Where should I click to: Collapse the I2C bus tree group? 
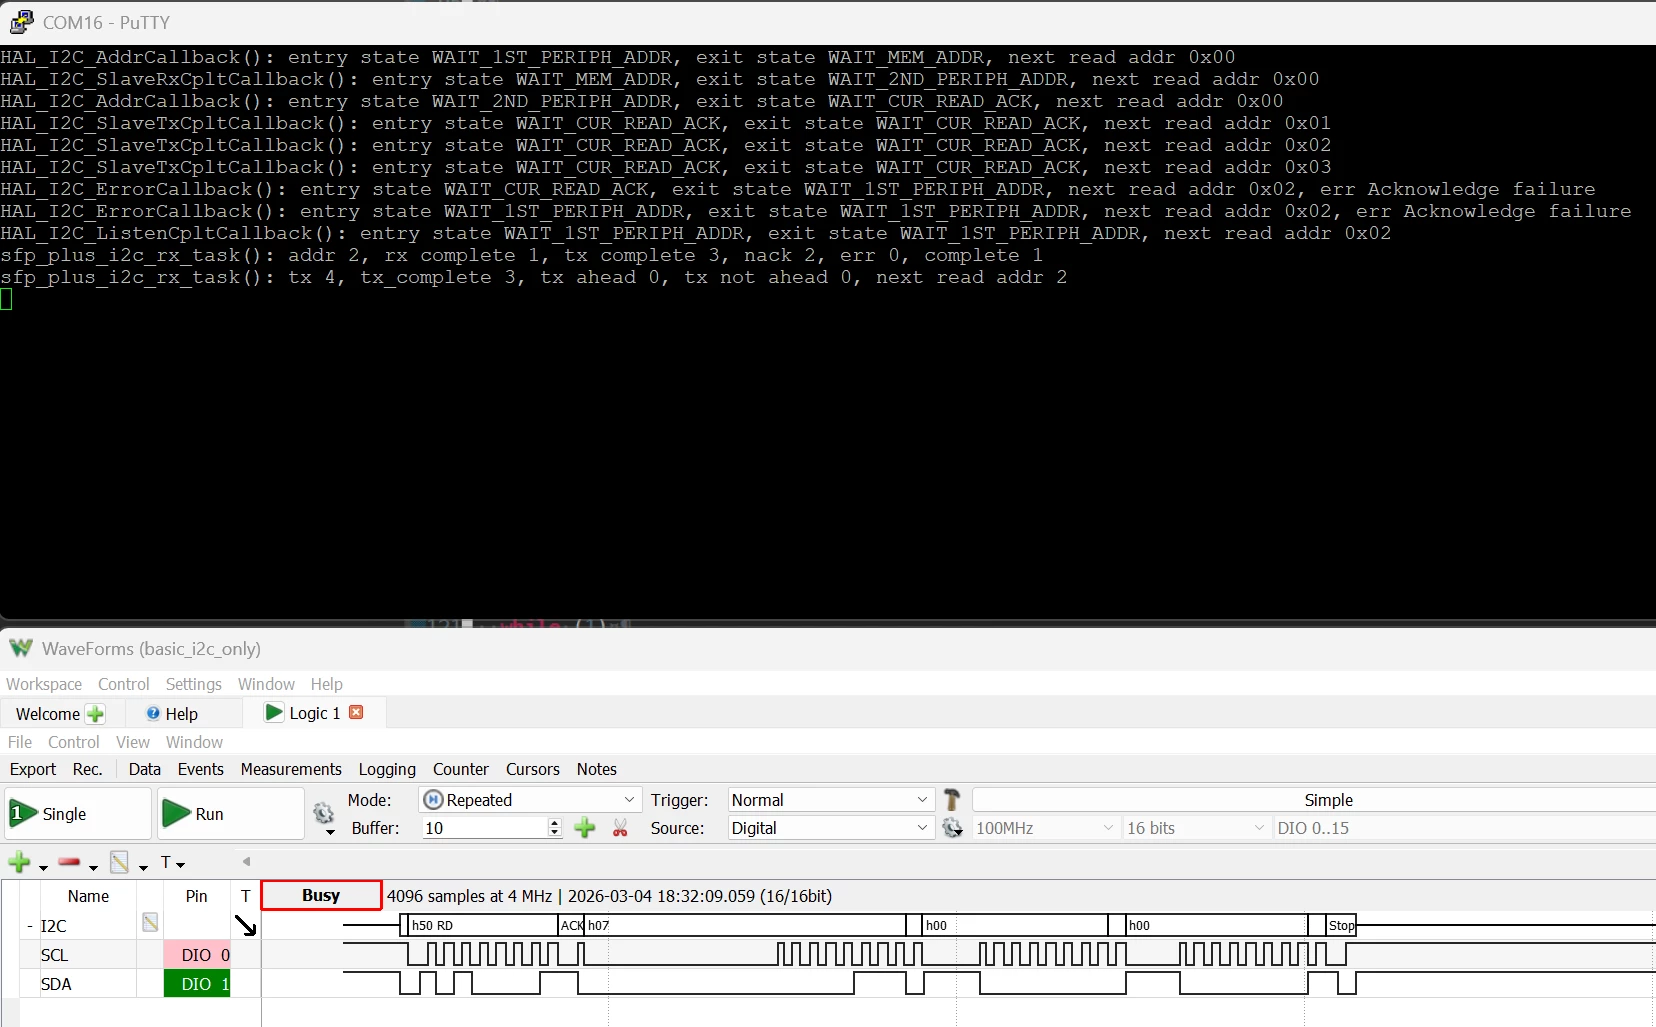[29, 926]
